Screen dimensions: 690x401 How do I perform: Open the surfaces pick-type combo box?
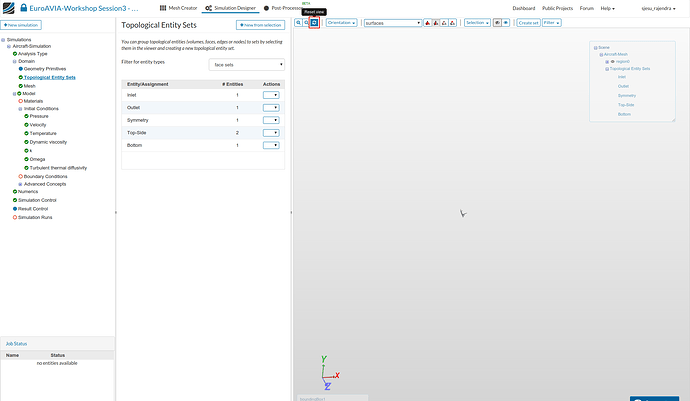[x=393, y=23]
